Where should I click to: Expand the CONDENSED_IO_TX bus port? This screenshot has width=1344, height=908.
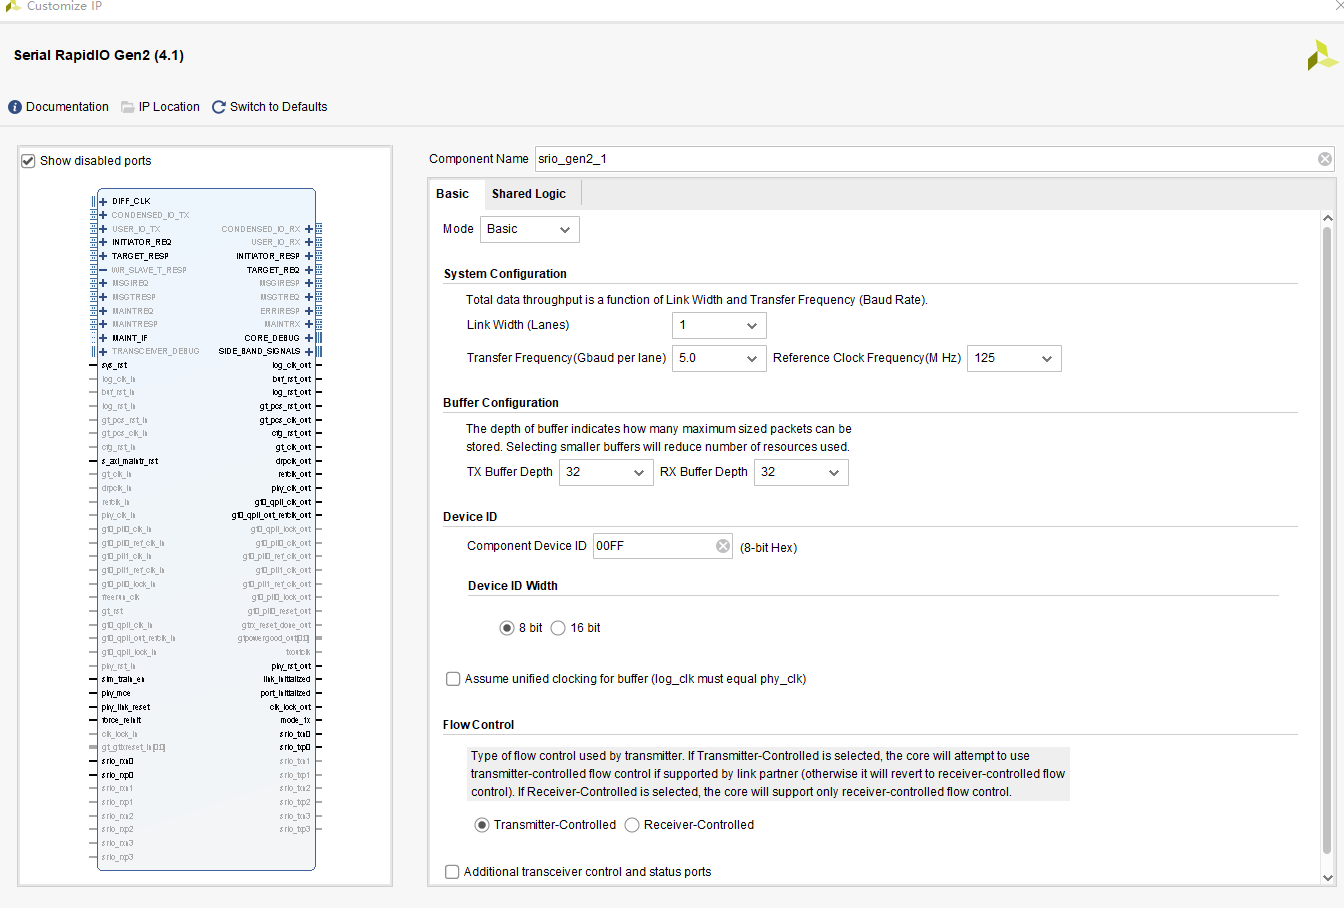coord(103,215)
